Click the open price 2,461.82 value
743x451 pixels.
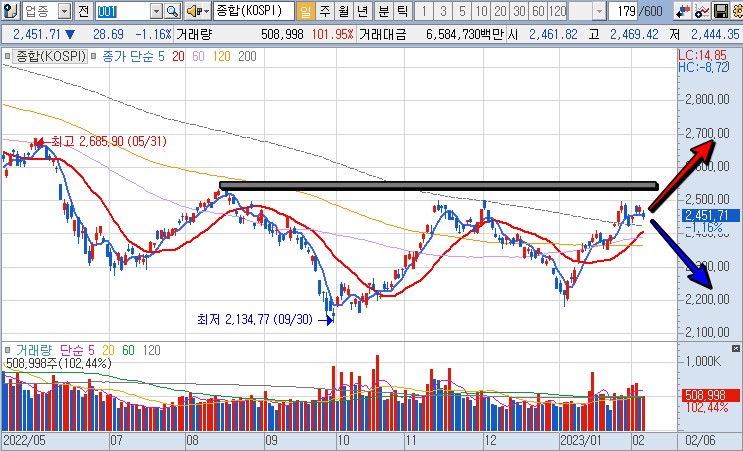[x=553, y=34]
